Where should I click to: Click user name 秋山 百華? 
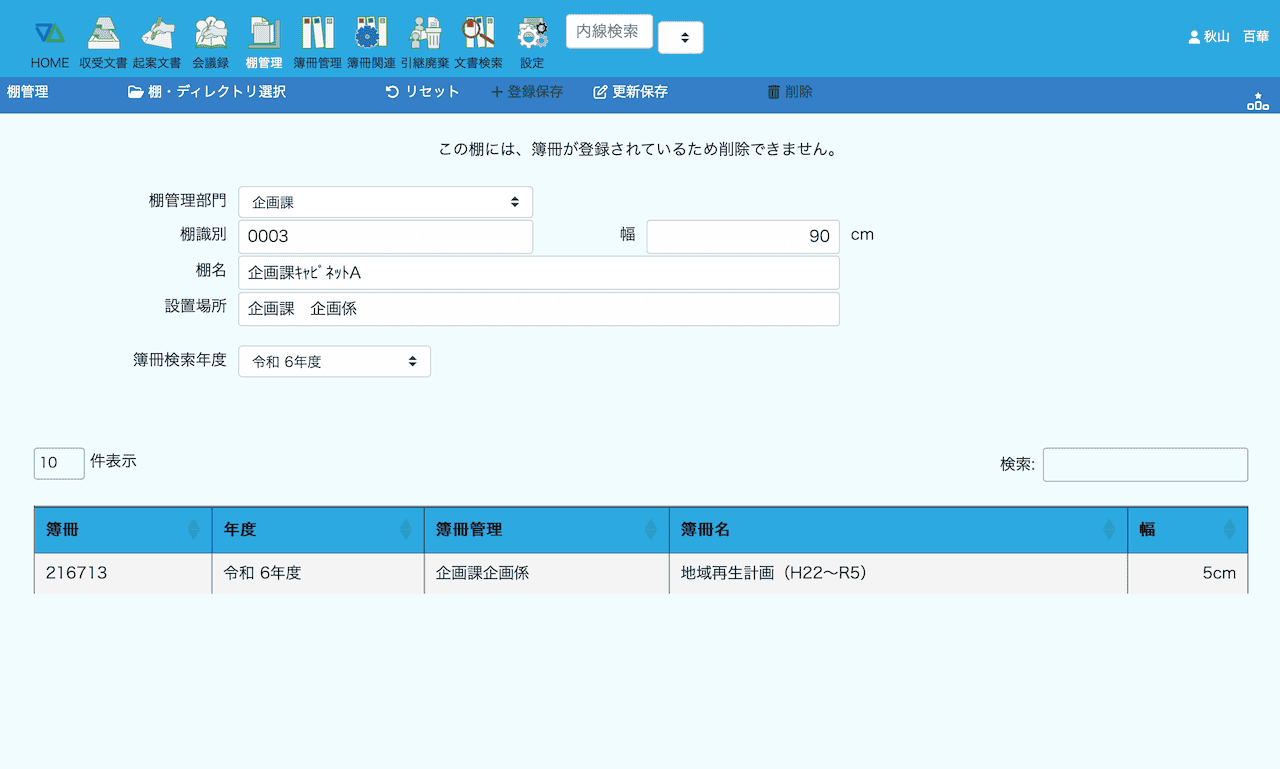[x=1228, y=37]
